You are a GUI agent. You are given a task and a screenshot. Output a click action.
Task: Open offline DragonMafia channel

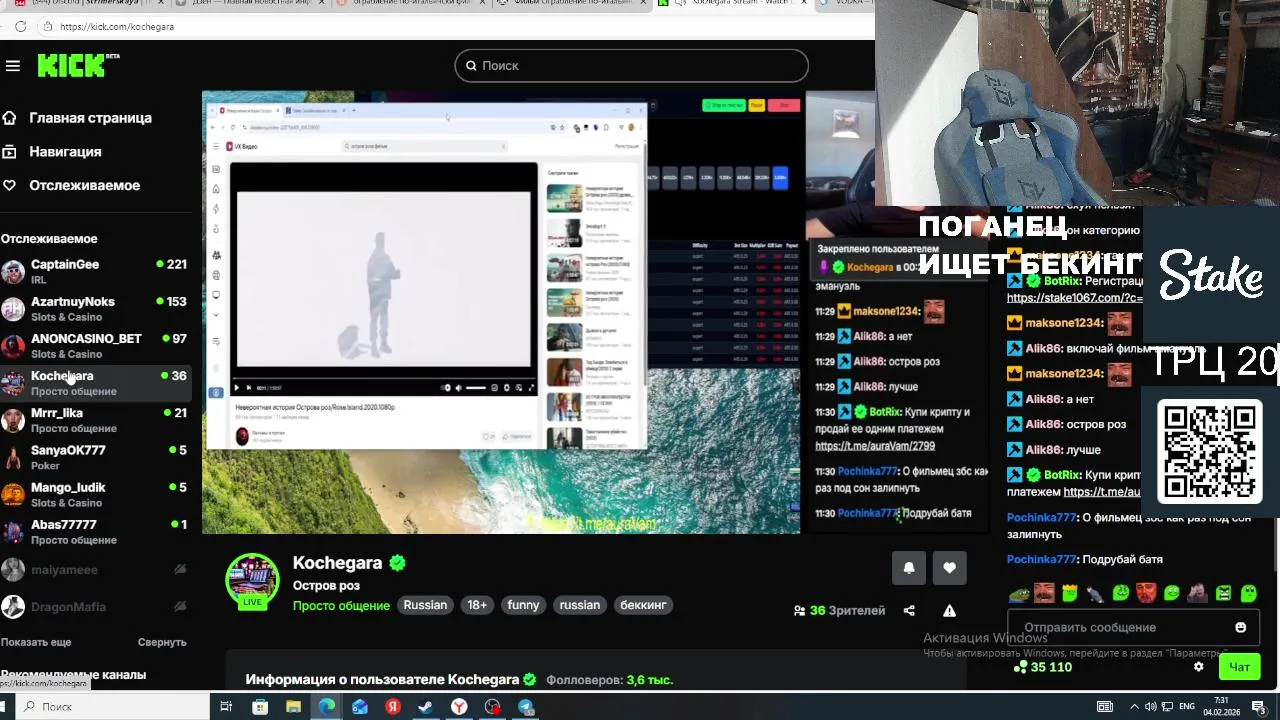95,606
